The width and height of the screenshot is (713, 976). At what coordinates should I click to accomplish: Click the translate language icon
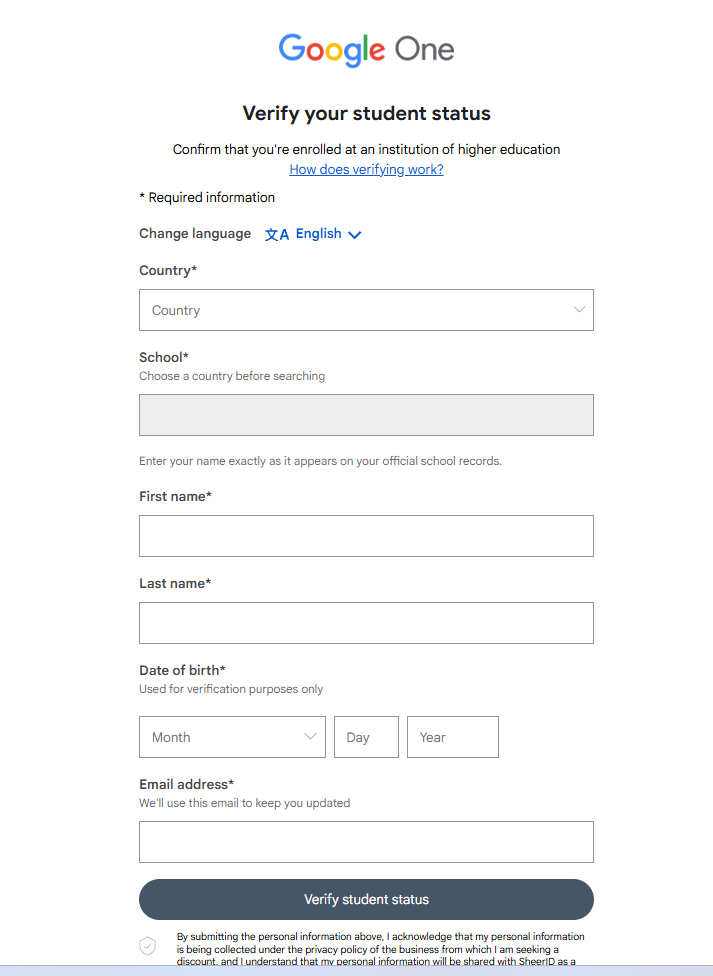tap(276, 235)
